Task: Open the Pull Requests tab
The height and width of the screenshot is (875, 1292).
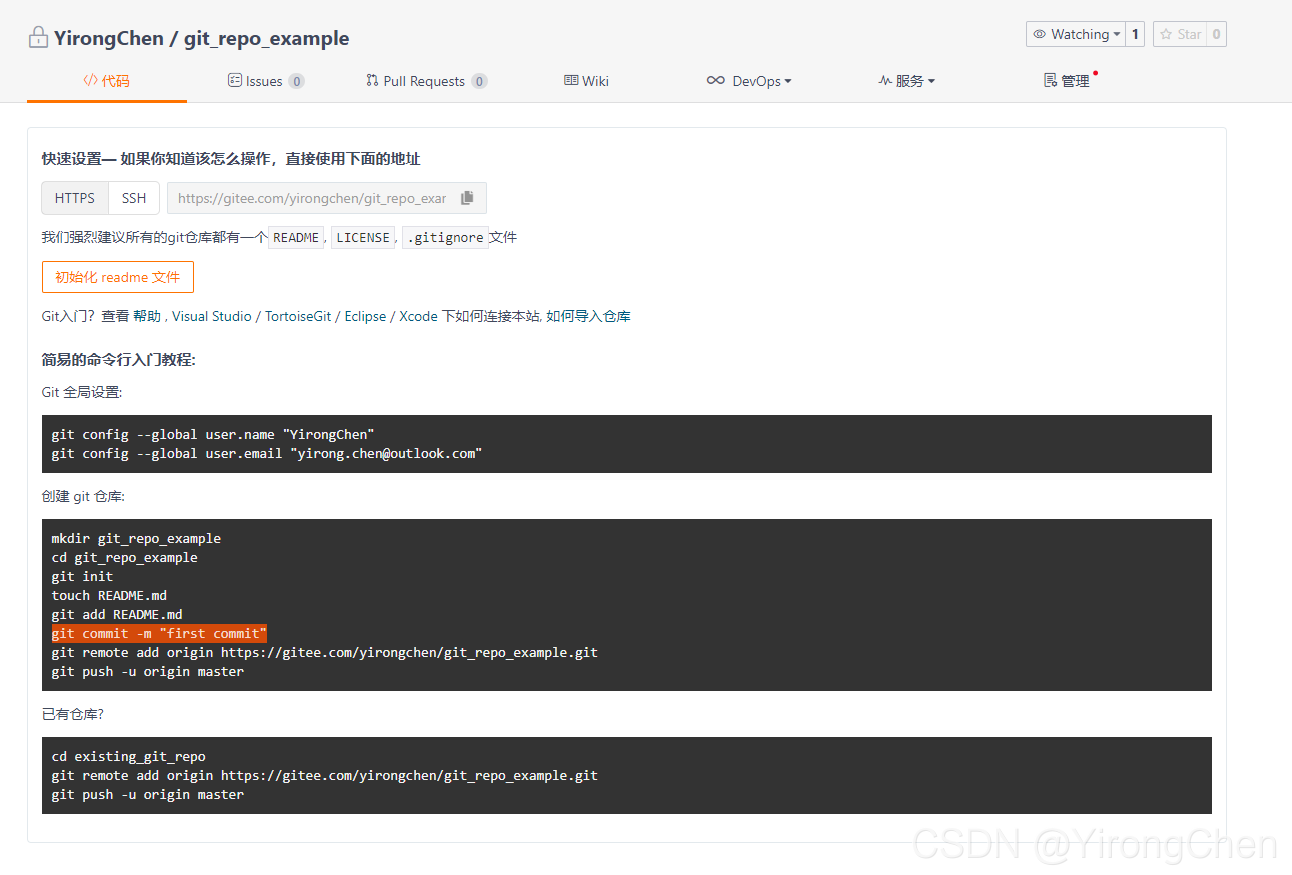Action: [427, 81]
